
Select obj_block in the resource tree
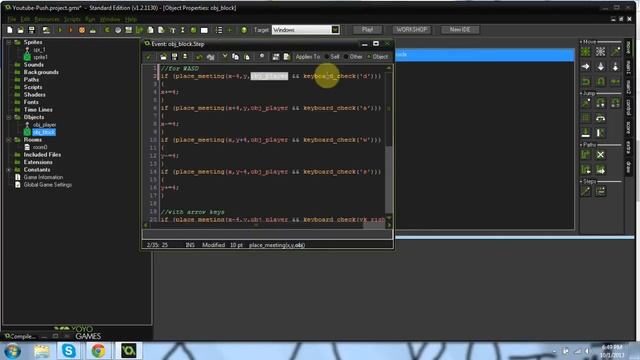pyautogui.click(x=44, y=132)
